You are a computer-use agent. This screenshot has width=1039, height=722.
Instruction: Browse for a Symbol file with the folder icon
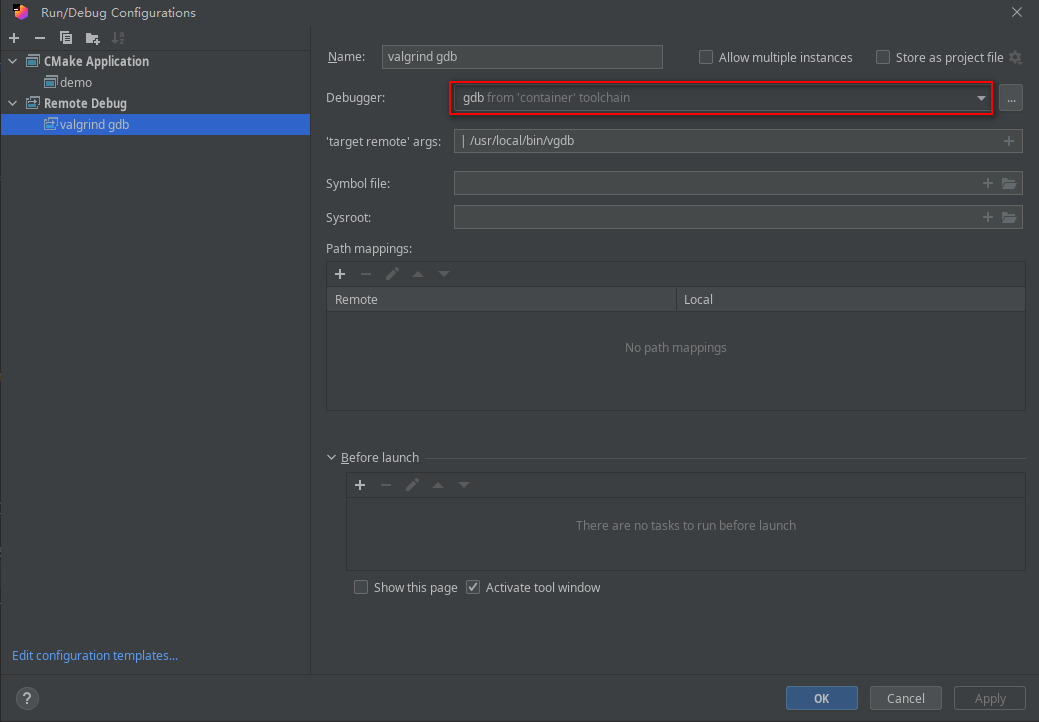tap(1009, 183)
